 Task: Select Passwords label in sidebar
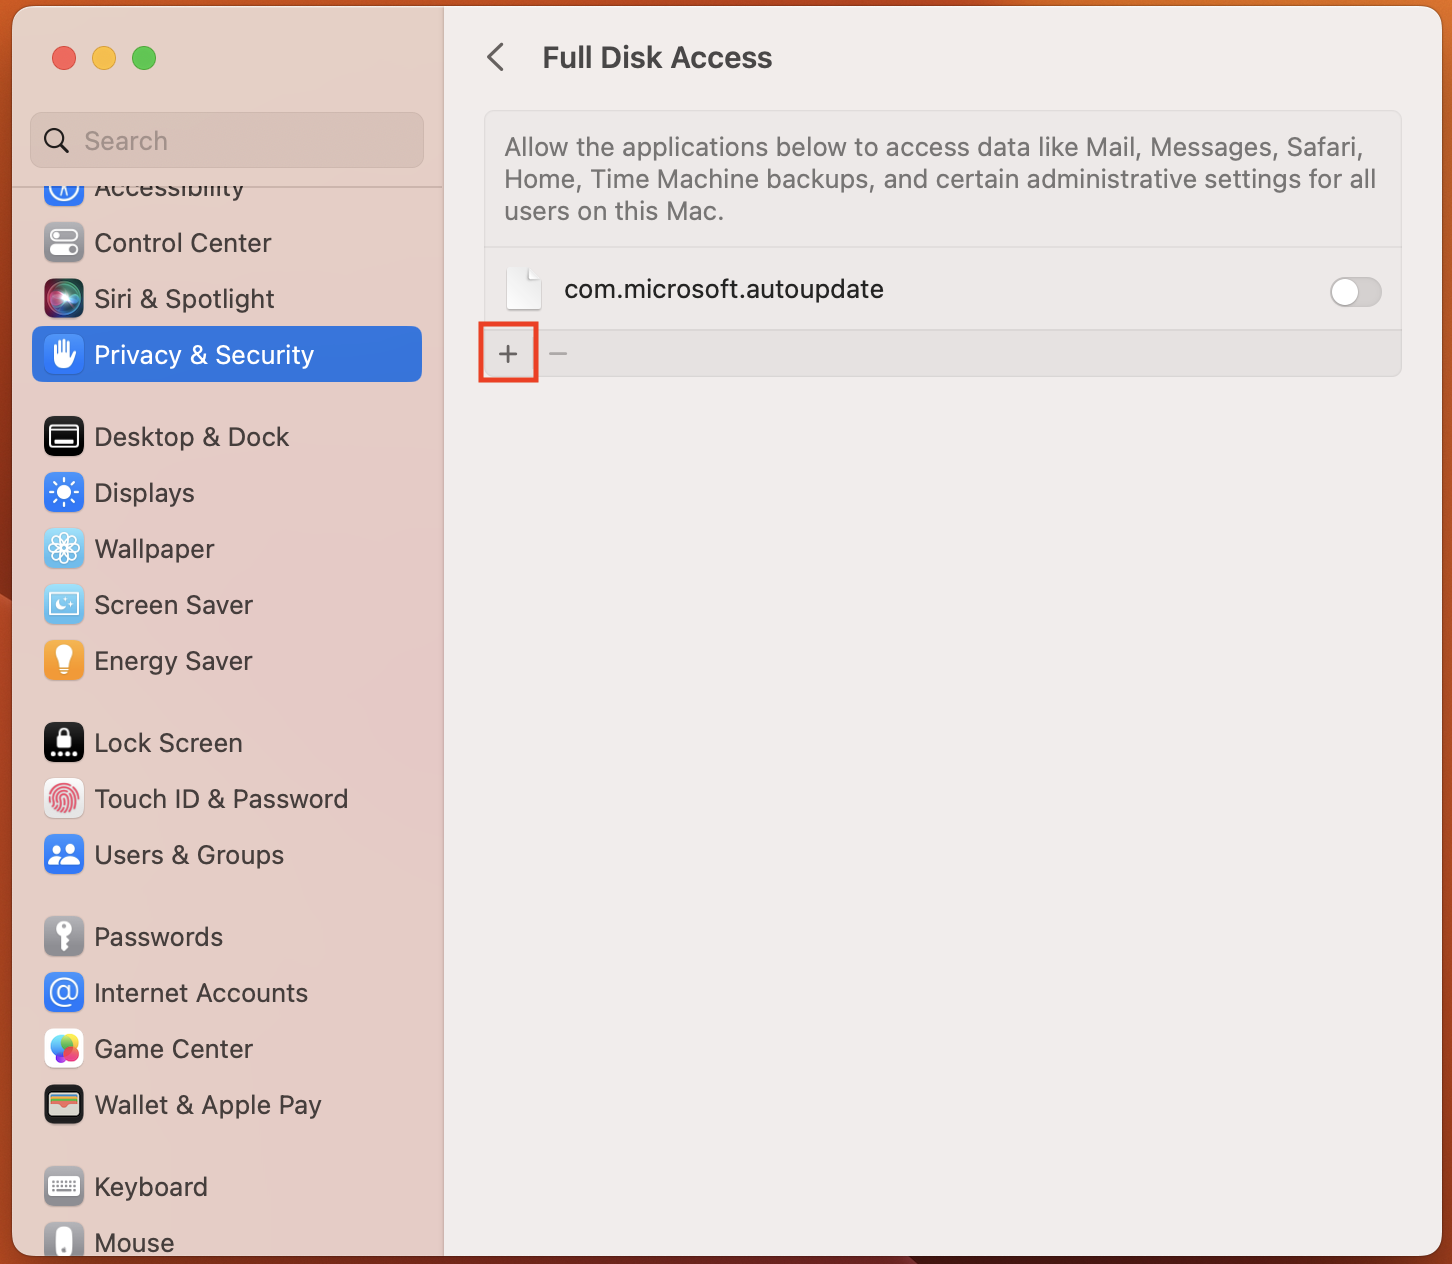tap(159, 937)
